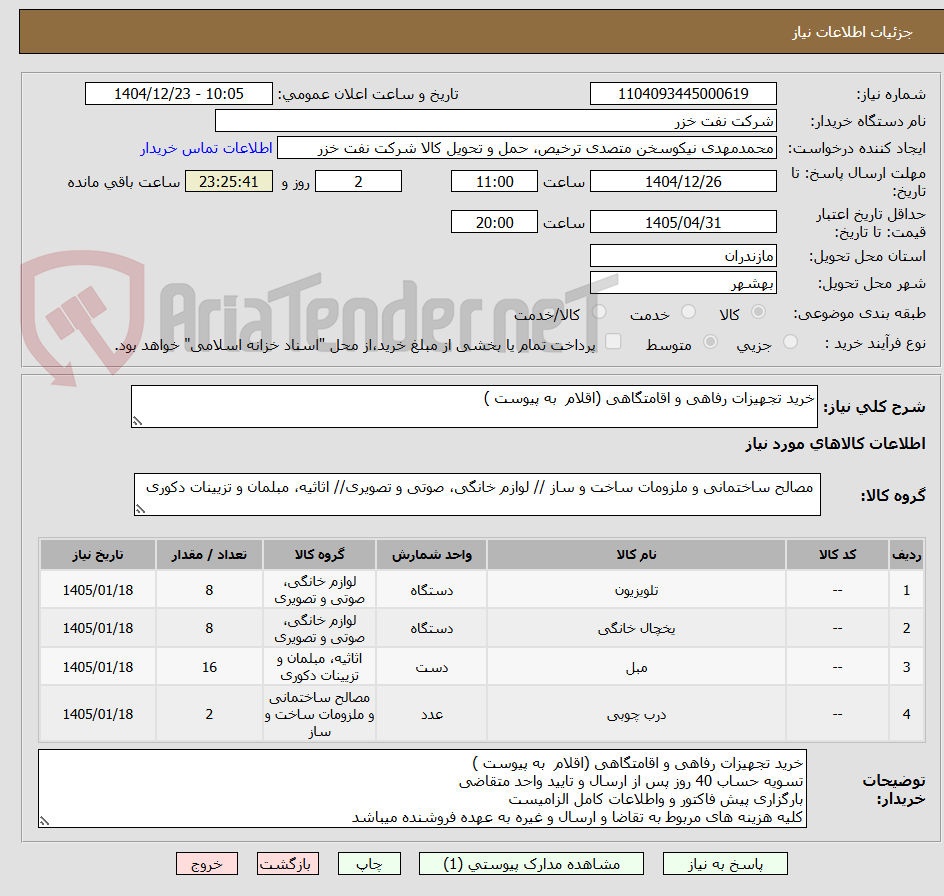Click the مازندران province field
The width and height of the screenshot is (944, 896).
683,256
